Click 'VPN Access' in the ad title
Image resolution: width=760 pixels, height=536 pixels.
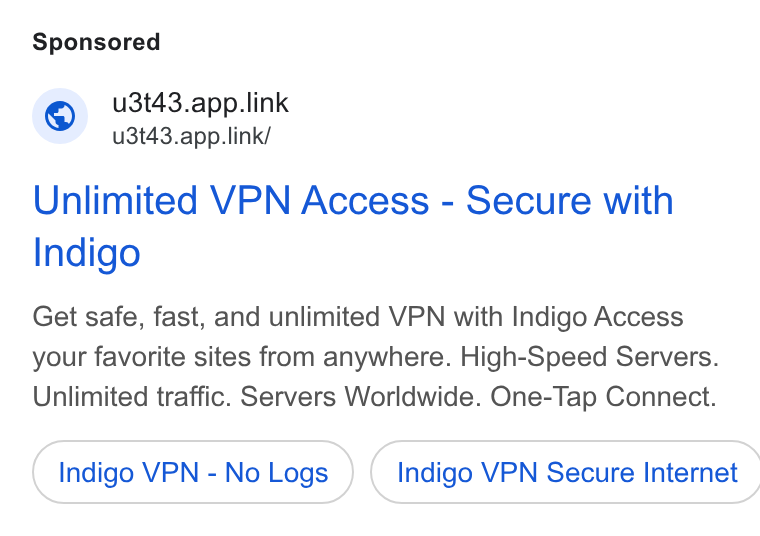319,200
